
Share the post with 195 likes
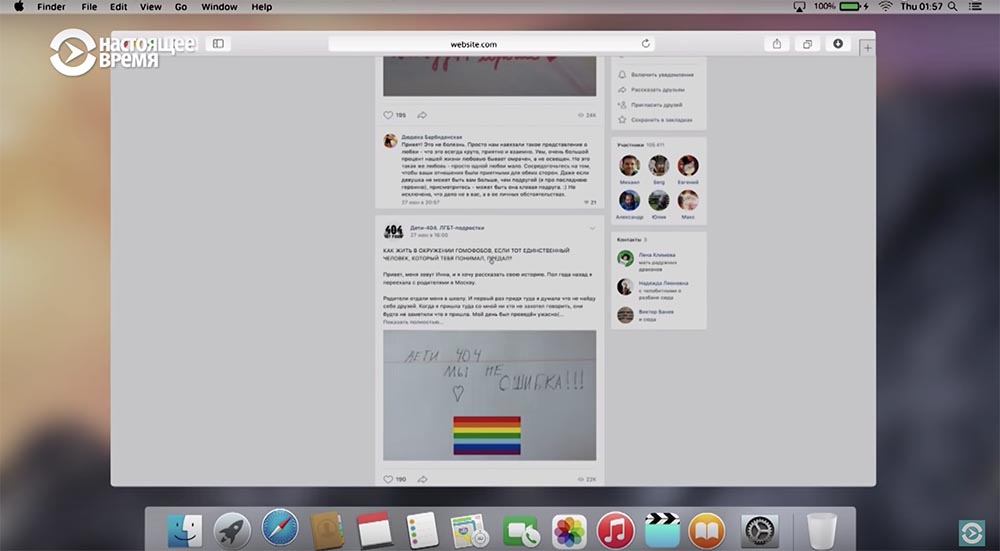(x=422, y=115)
